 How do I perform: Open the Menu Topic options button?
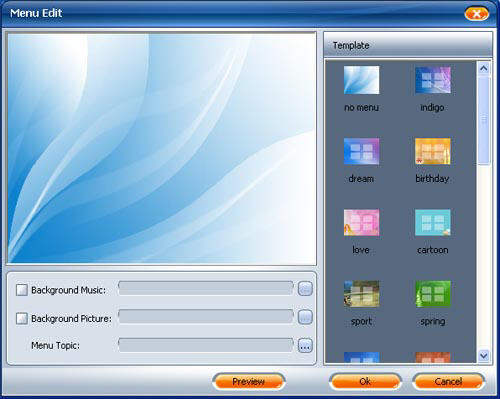tap(305, 346)
